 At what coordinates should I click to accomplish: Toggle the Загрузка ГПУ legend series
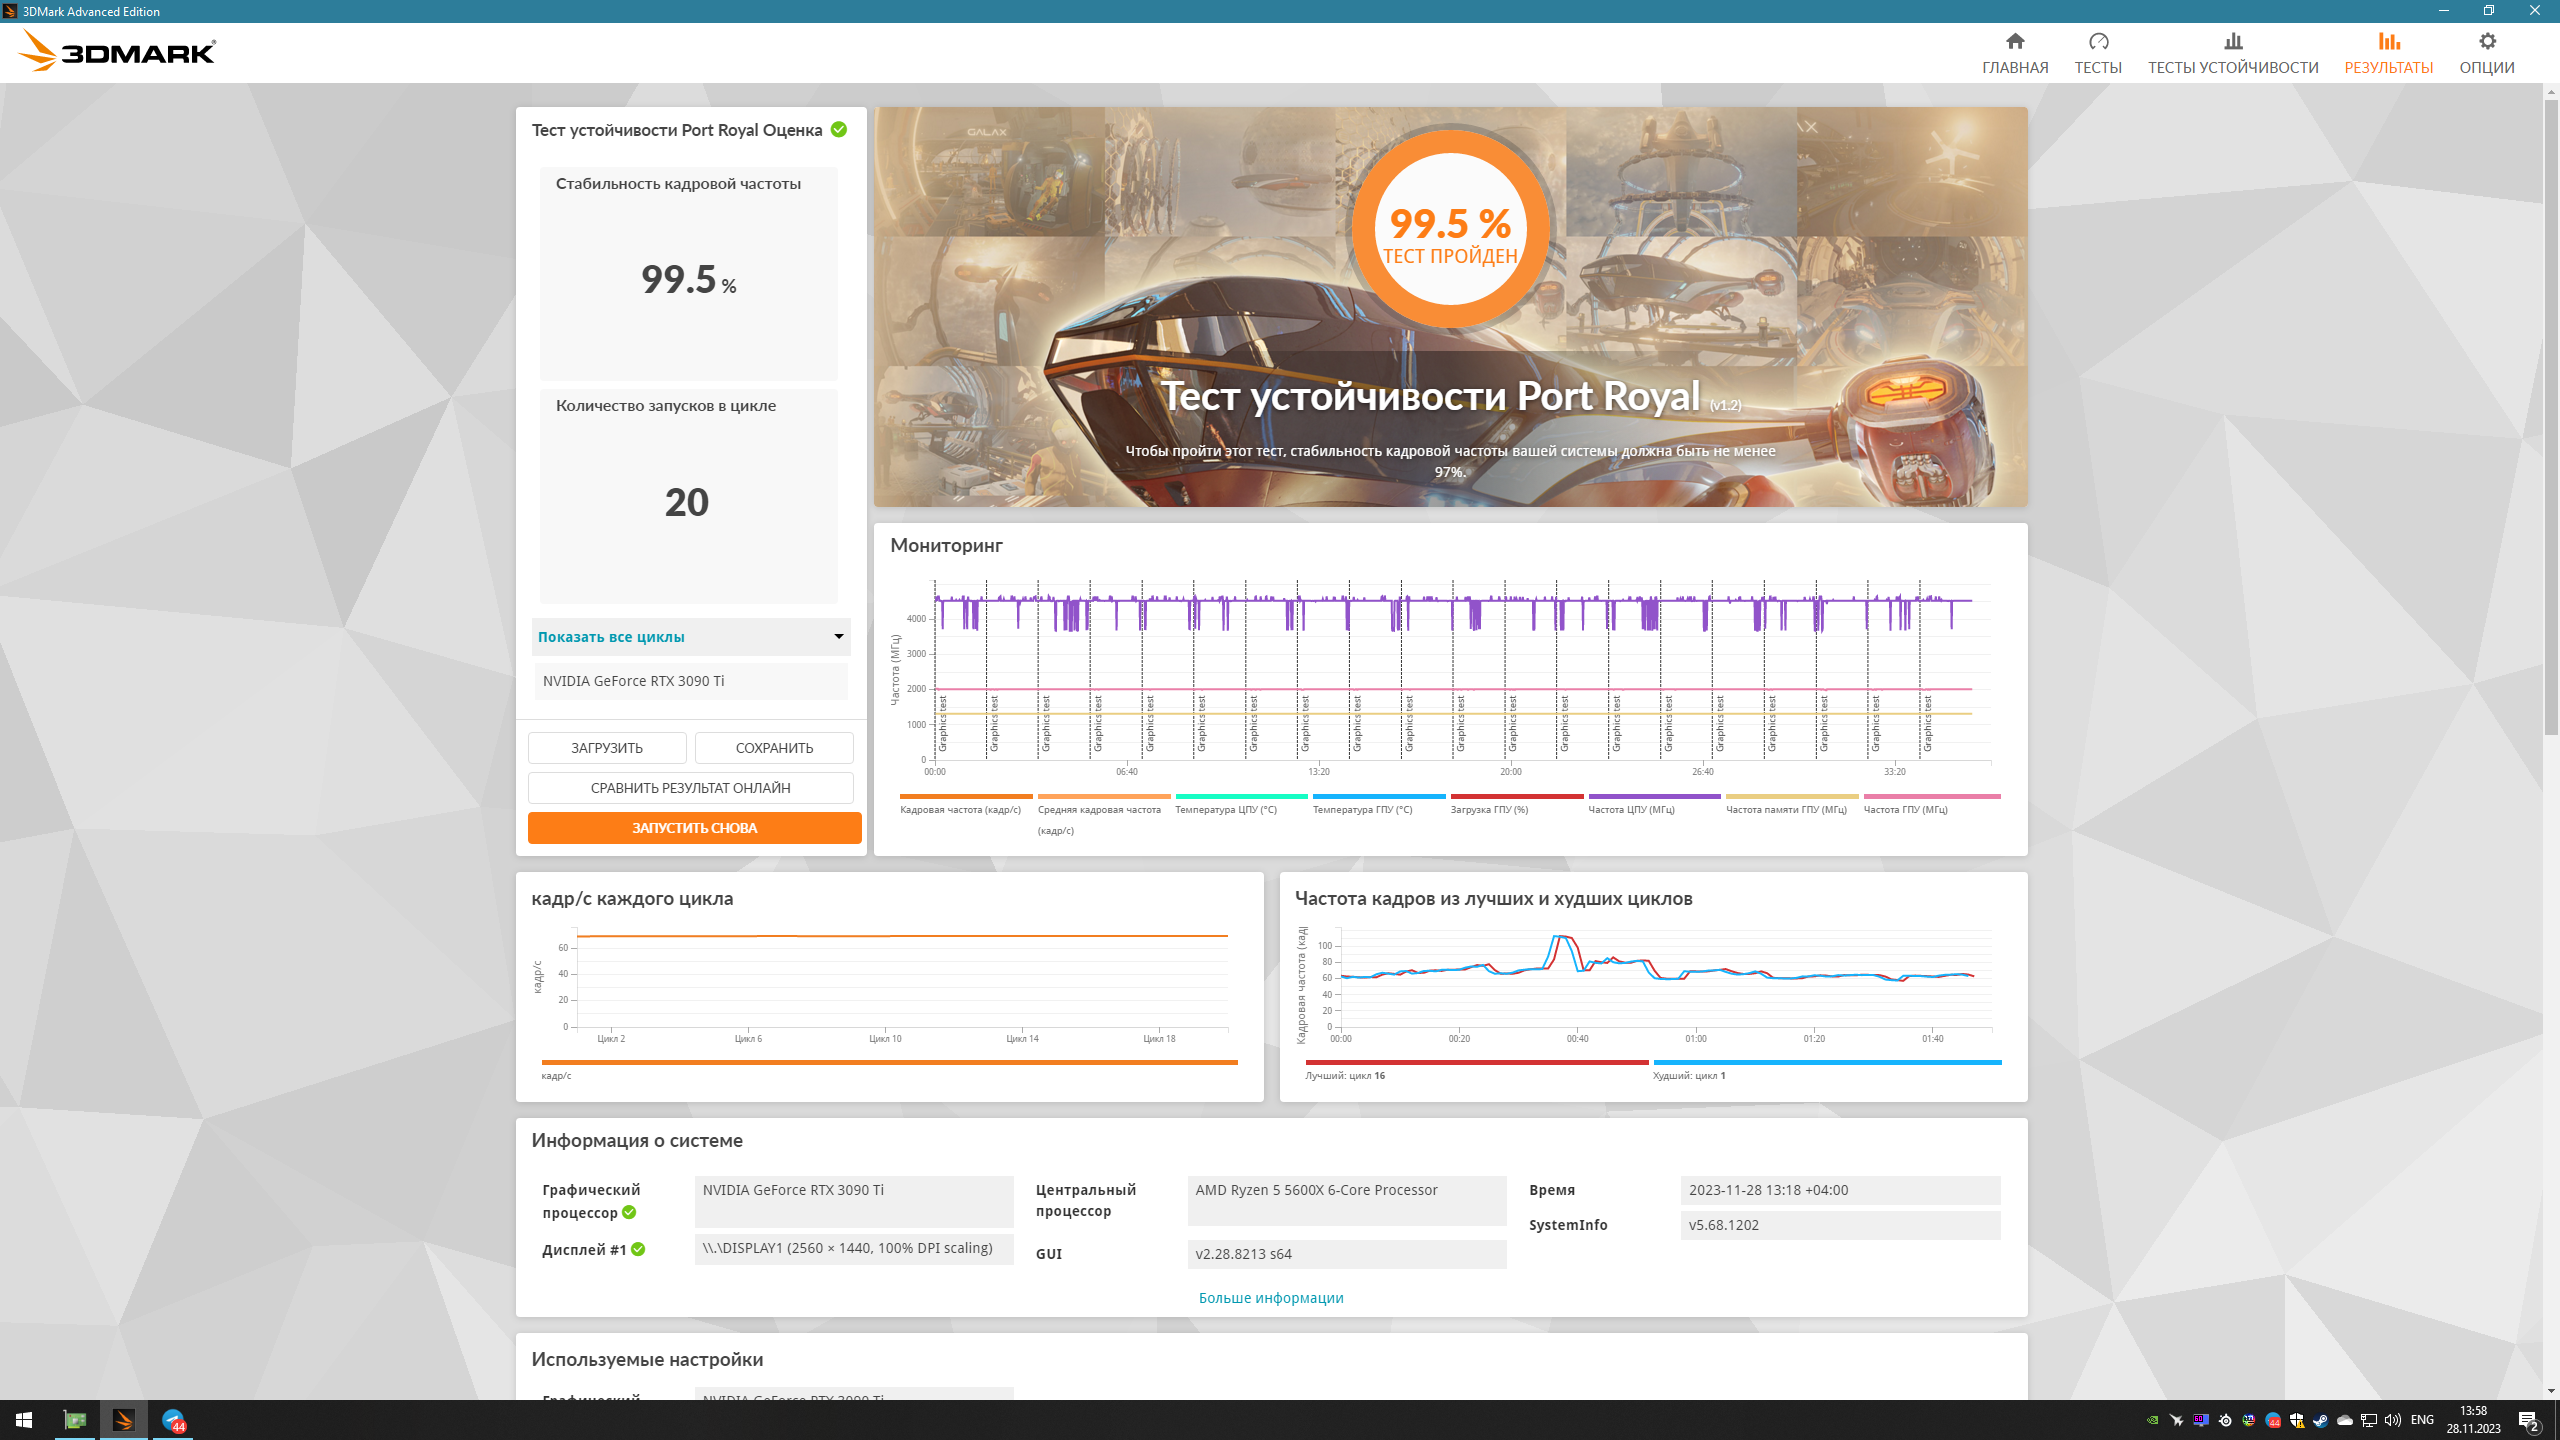click(x=1489, y=809)
